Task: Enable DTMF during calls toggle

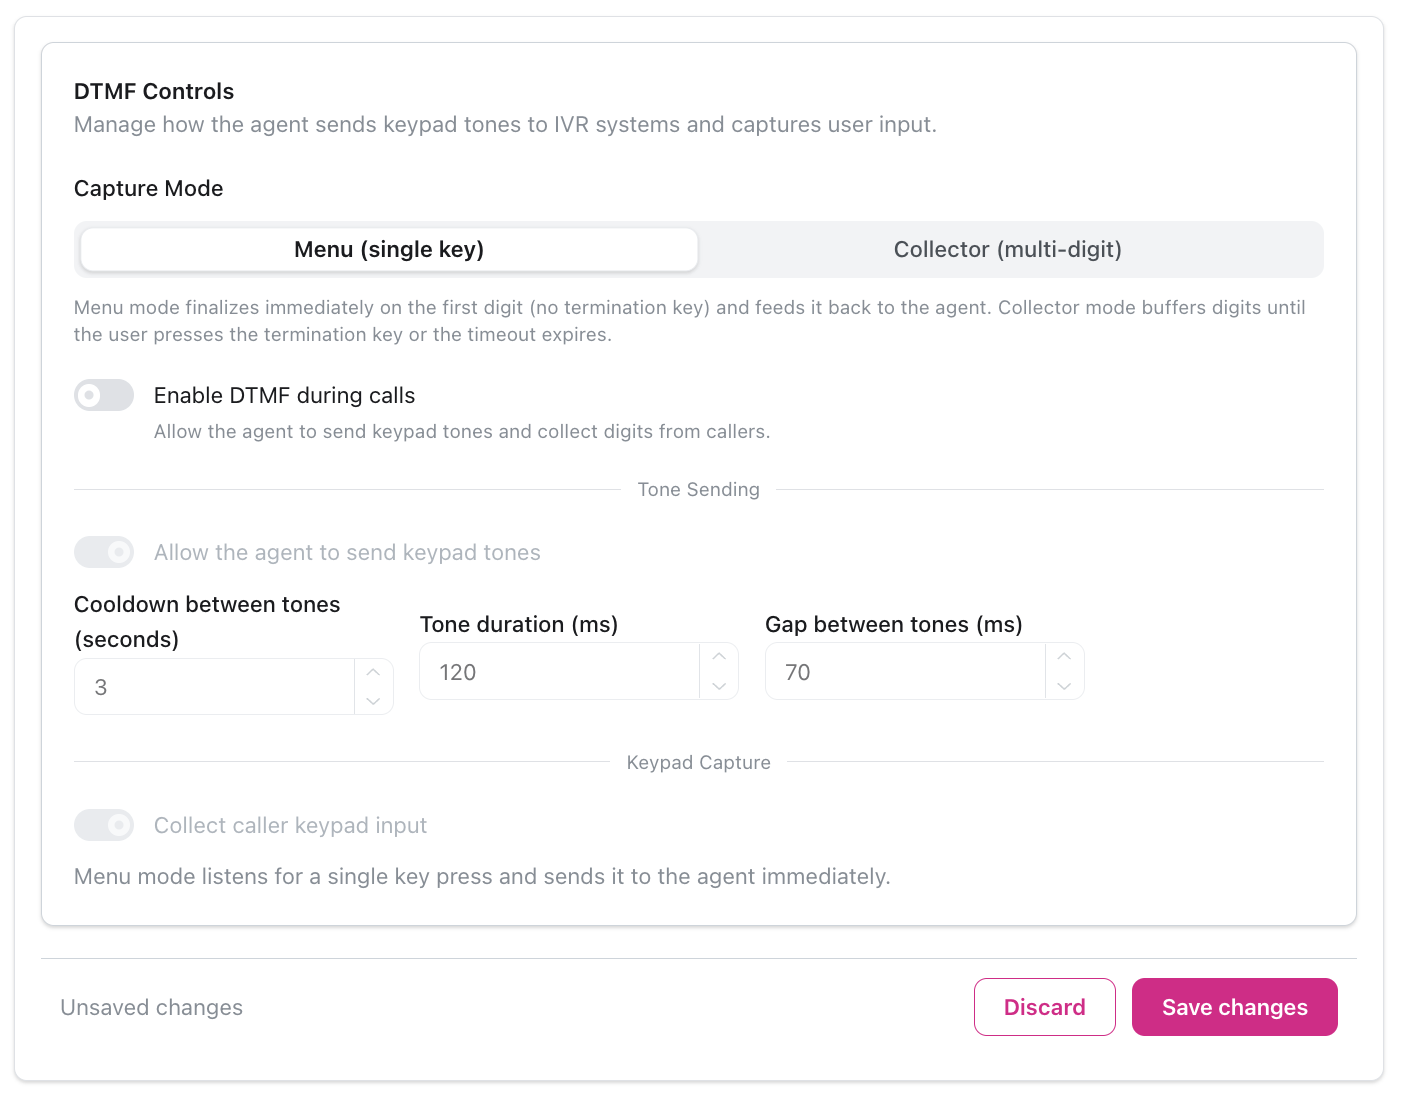Action: coord(104,395)
